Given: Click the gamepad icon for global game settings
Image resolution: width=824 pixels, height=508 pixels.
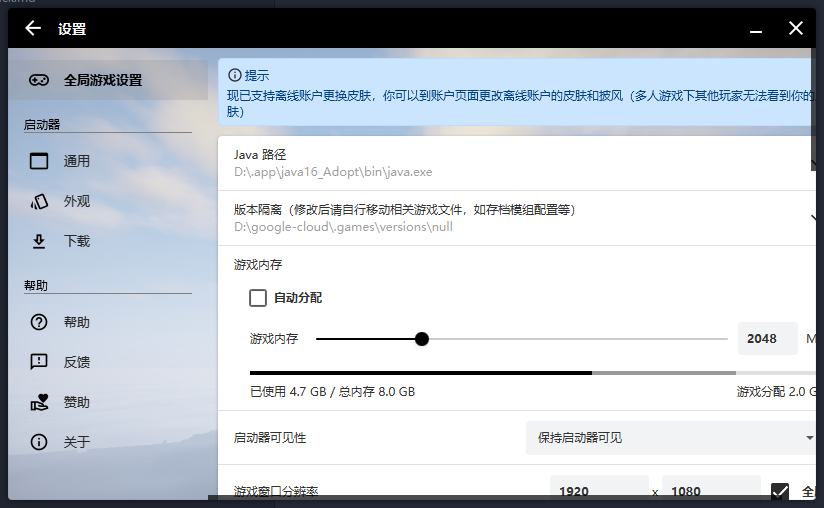Looking at the screenshot, I should pos(39,80).
